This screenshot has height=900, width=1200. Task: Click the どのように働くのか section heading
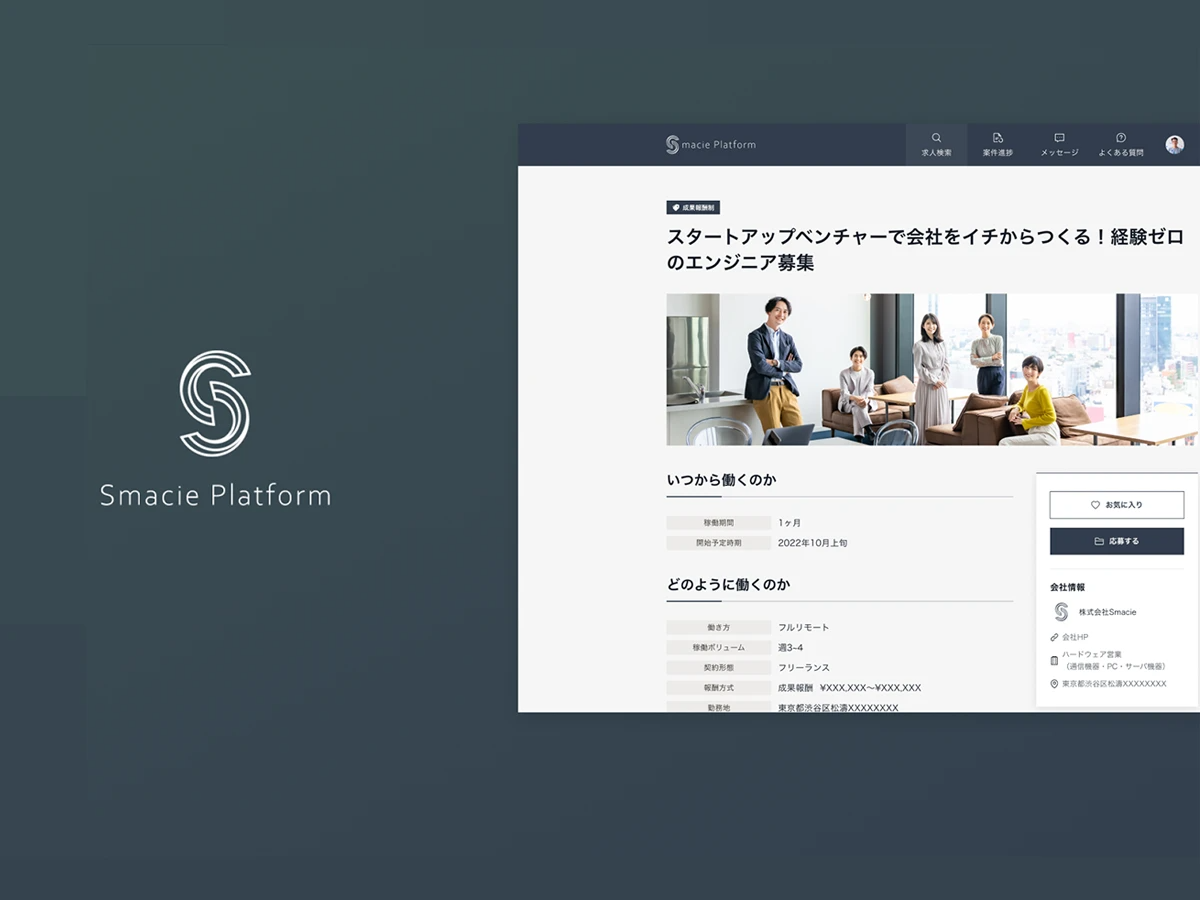(728, 584)
